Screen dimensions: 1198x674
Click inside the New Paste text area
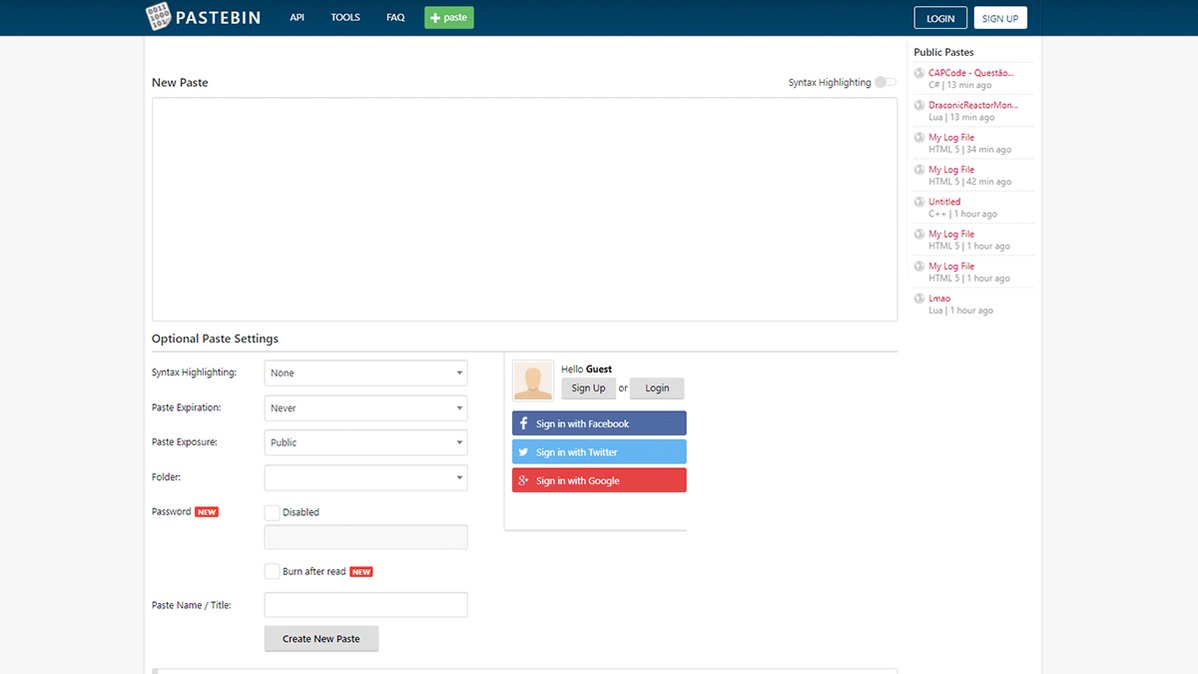tap(524, 209)
